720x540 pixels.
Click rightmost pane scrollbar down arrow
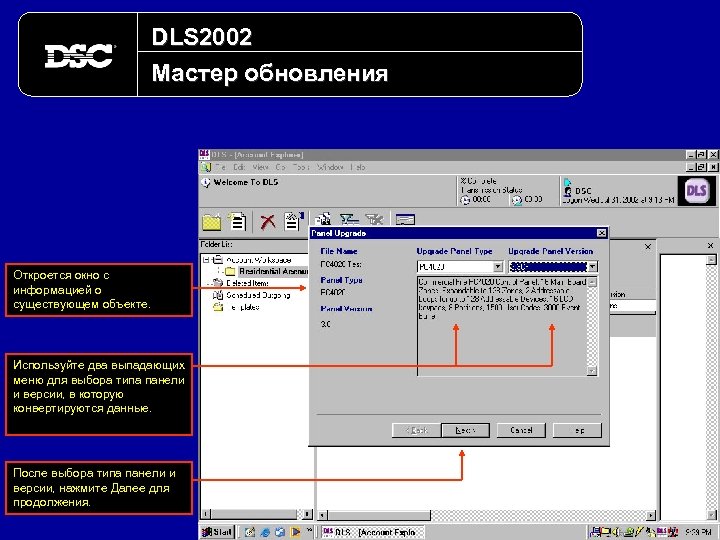711,515
